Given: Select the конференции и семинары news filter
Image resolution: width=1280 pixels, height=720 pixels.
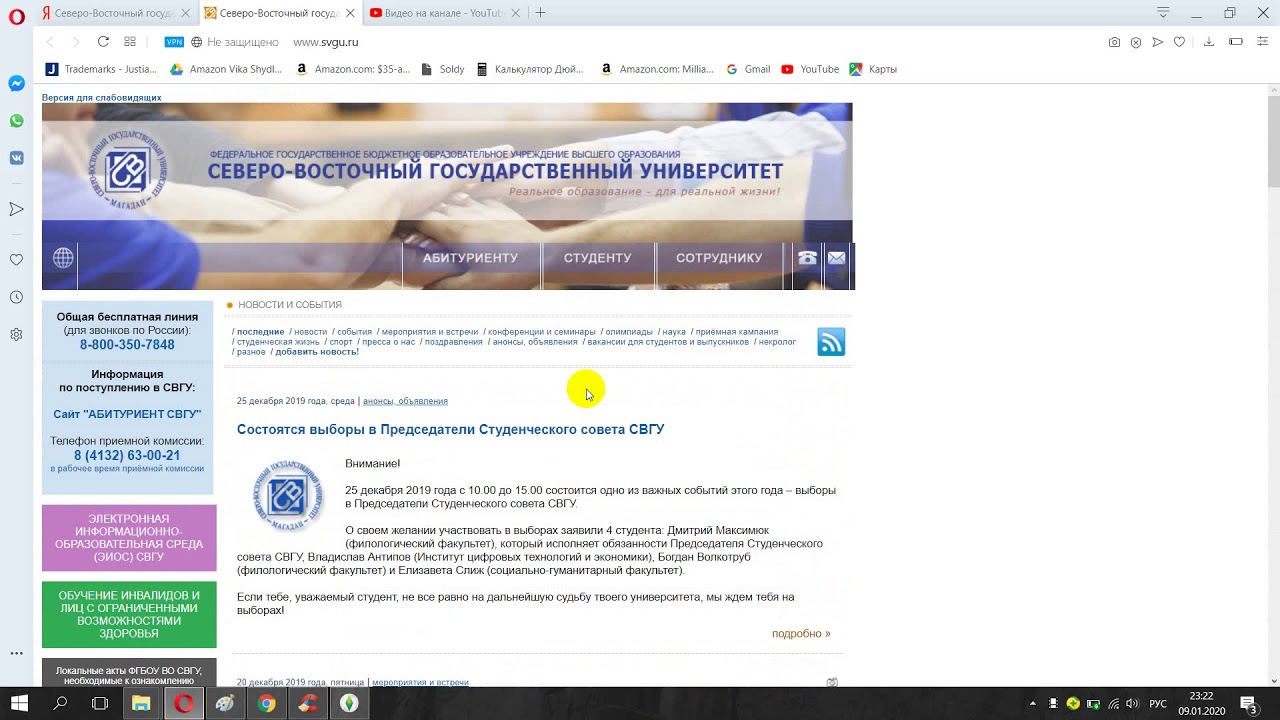Looking at the screenshot, I should coord(541,332).
